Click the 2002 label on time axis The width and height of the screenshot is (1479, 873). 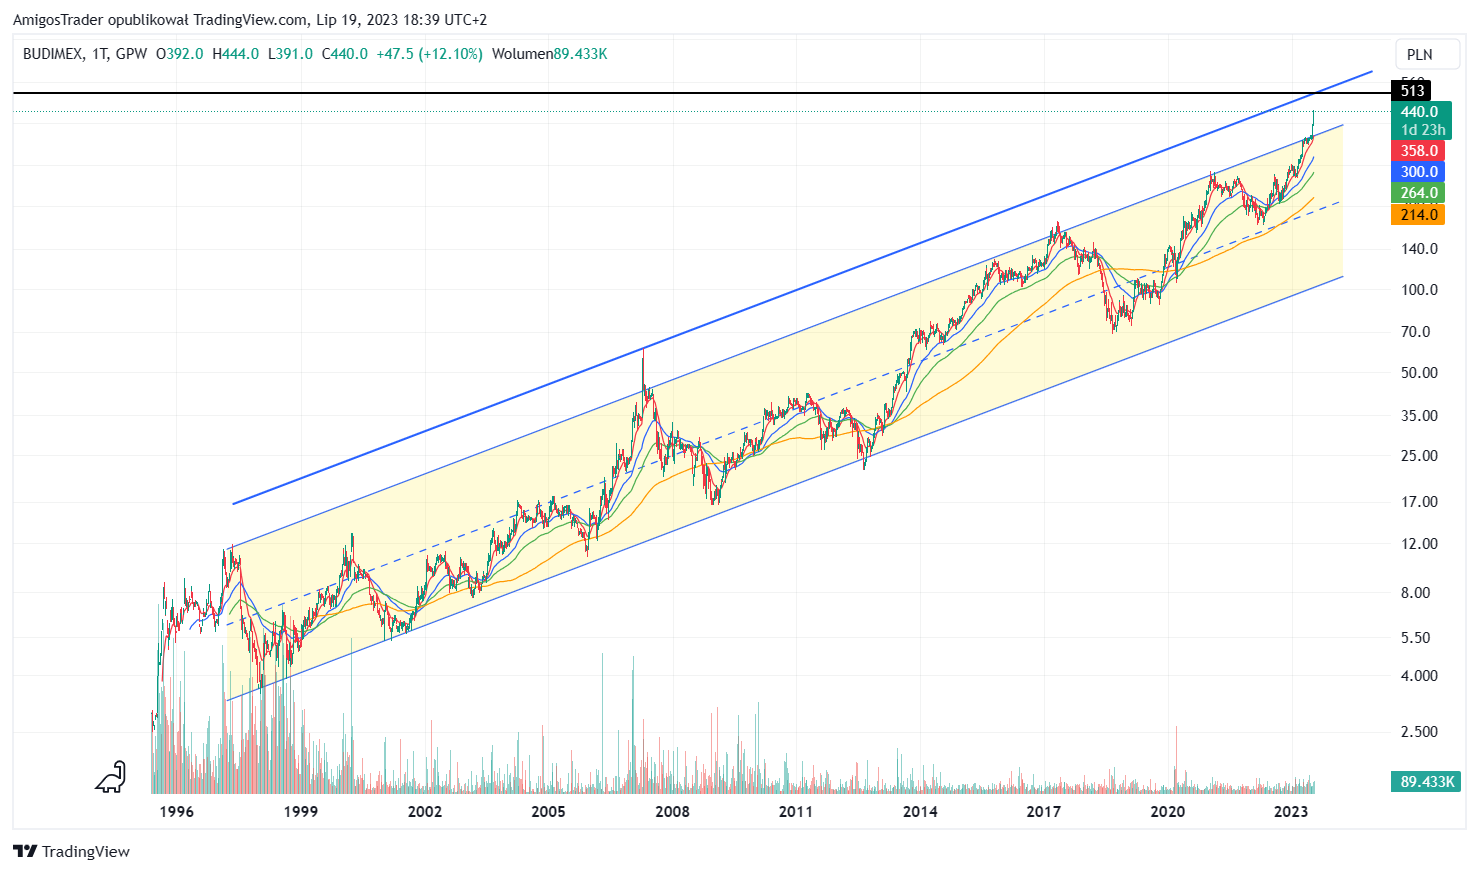point(424,811)
